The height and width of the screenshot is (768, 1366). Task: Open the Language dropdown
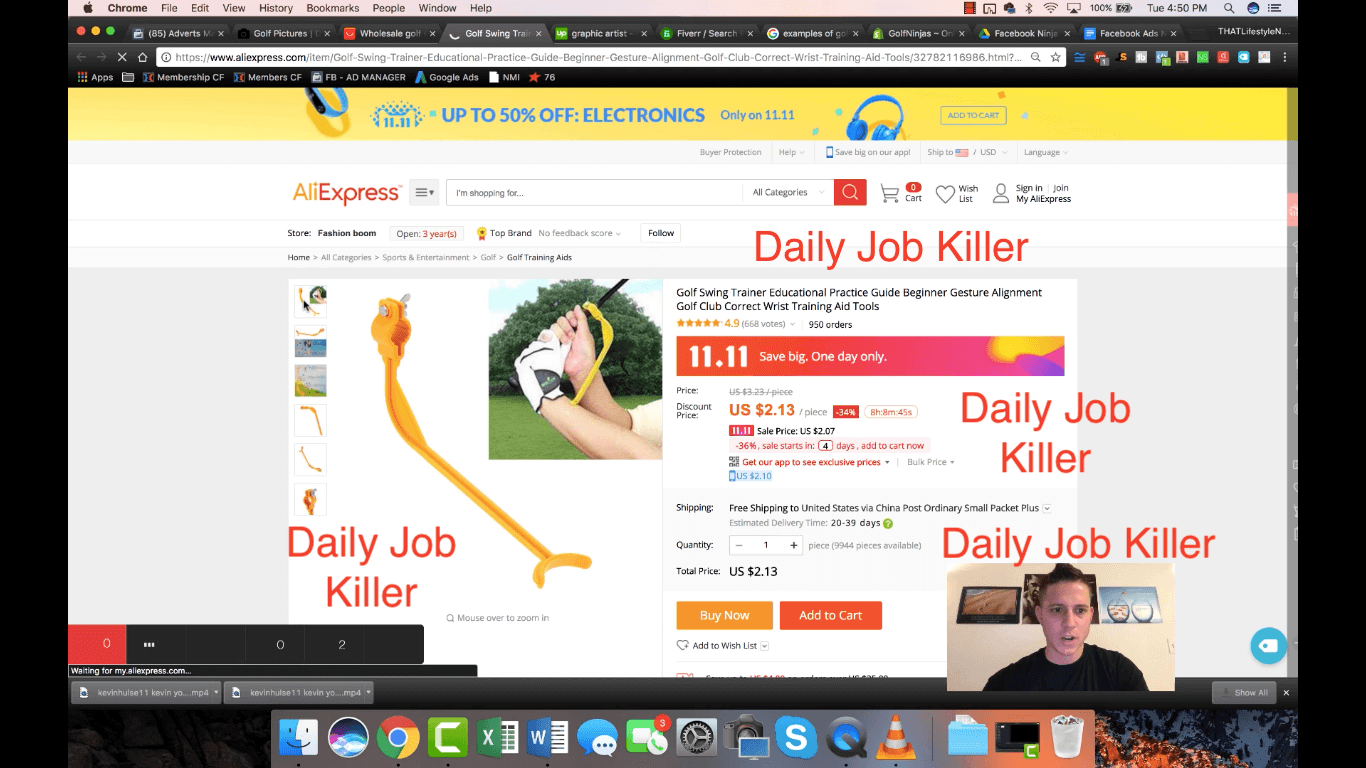point(1045,152)
